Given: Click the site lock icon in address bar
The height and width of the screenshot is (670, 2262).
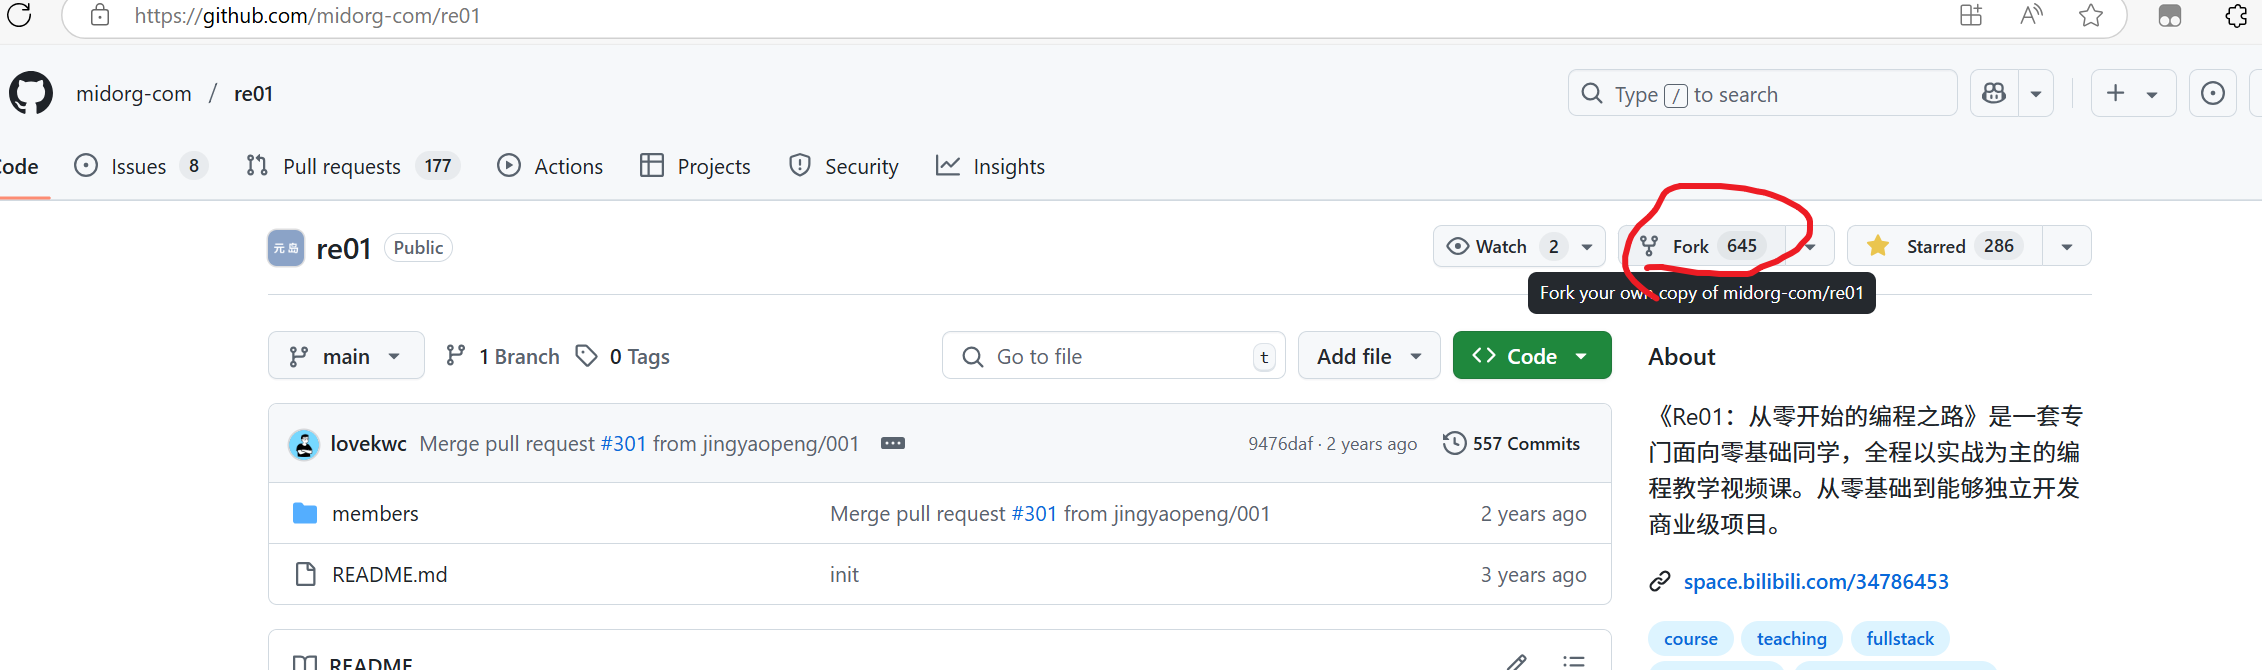Looking at the screenshot, I should click(99, 15).
